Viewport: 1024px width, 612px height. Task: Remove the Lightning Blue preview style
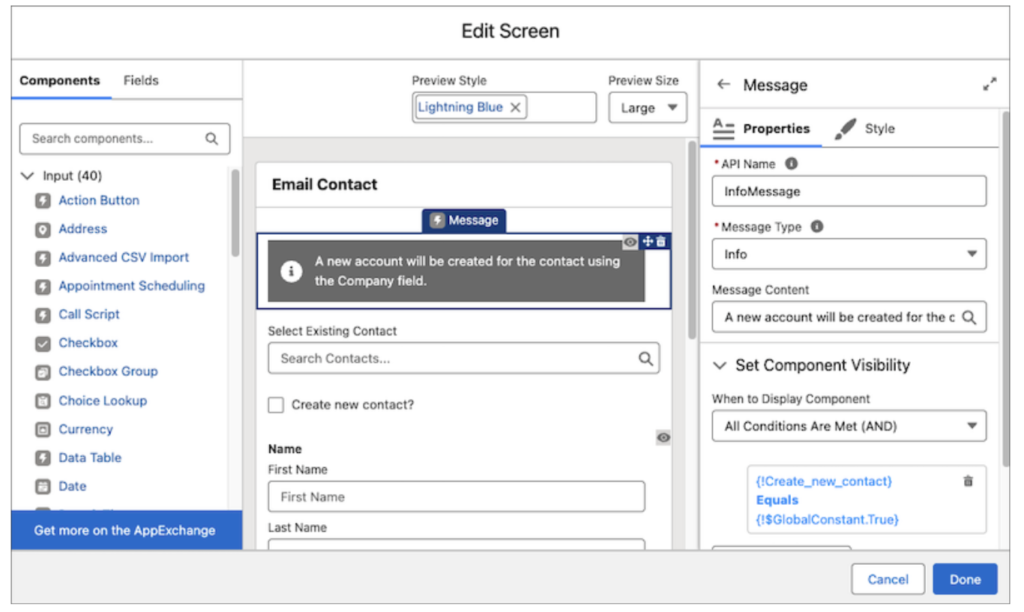515,107
